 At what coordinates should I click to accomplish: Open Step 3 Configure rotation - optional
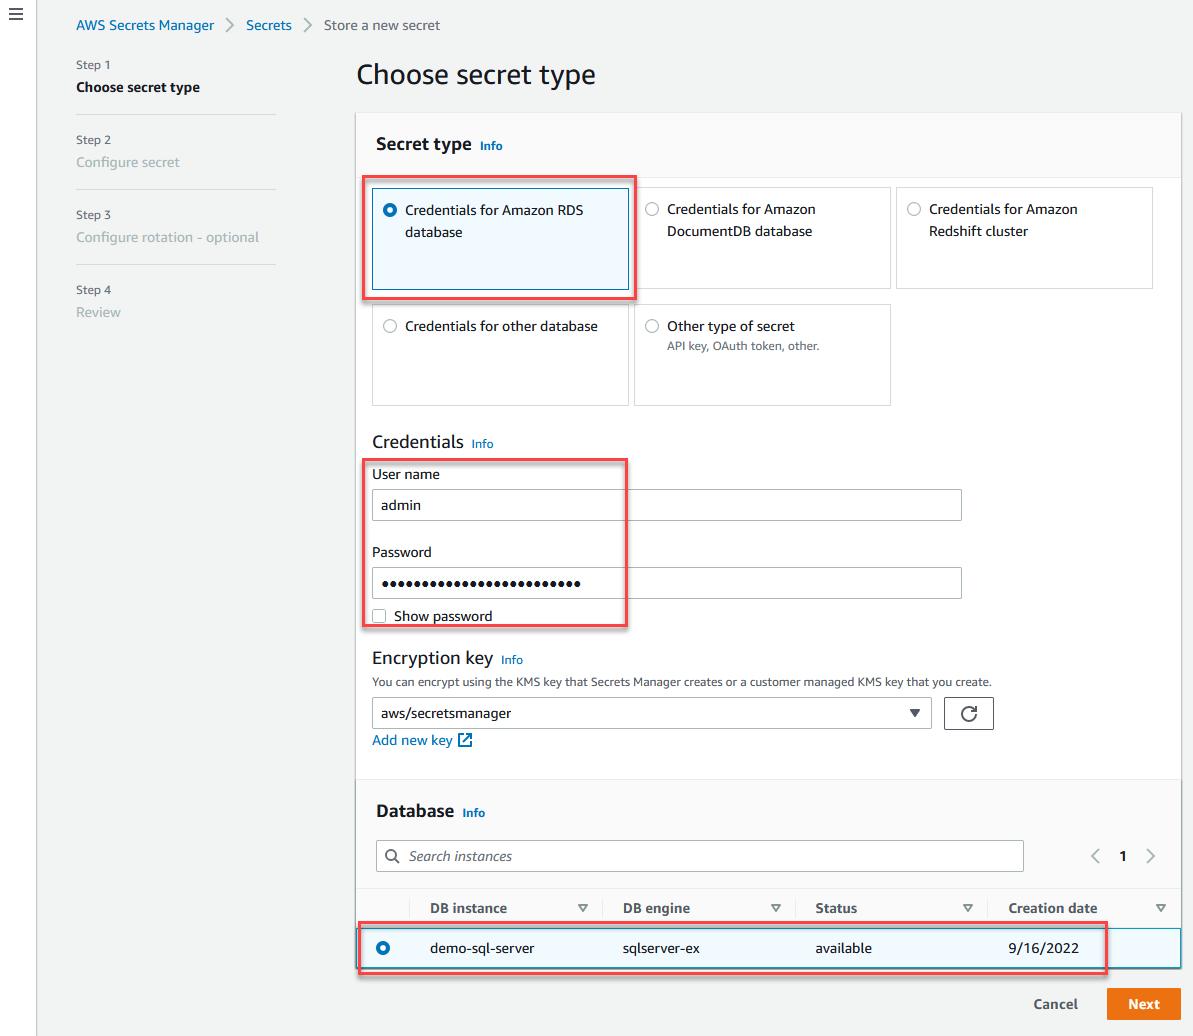click(x=167, y=237)
